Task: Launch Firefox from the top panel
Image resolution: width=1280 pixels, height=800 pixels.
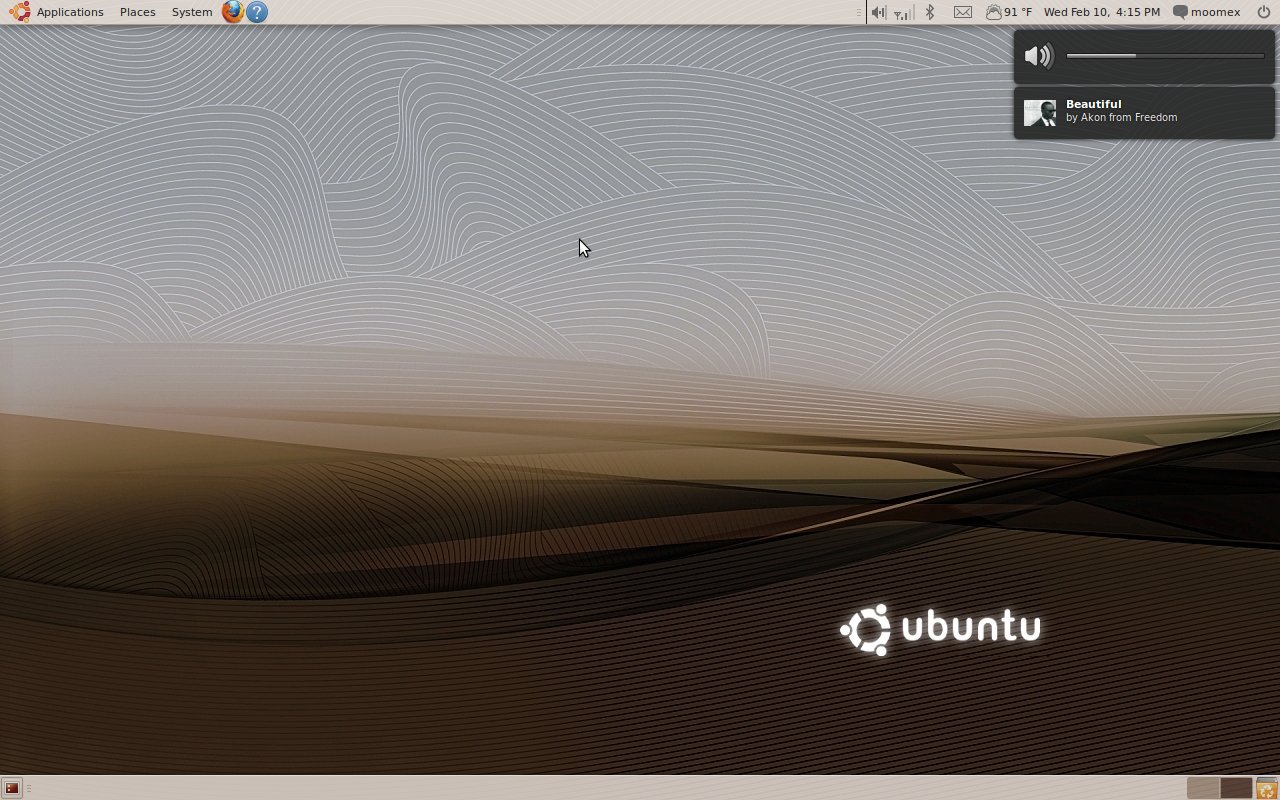Action: pos(233,12)
